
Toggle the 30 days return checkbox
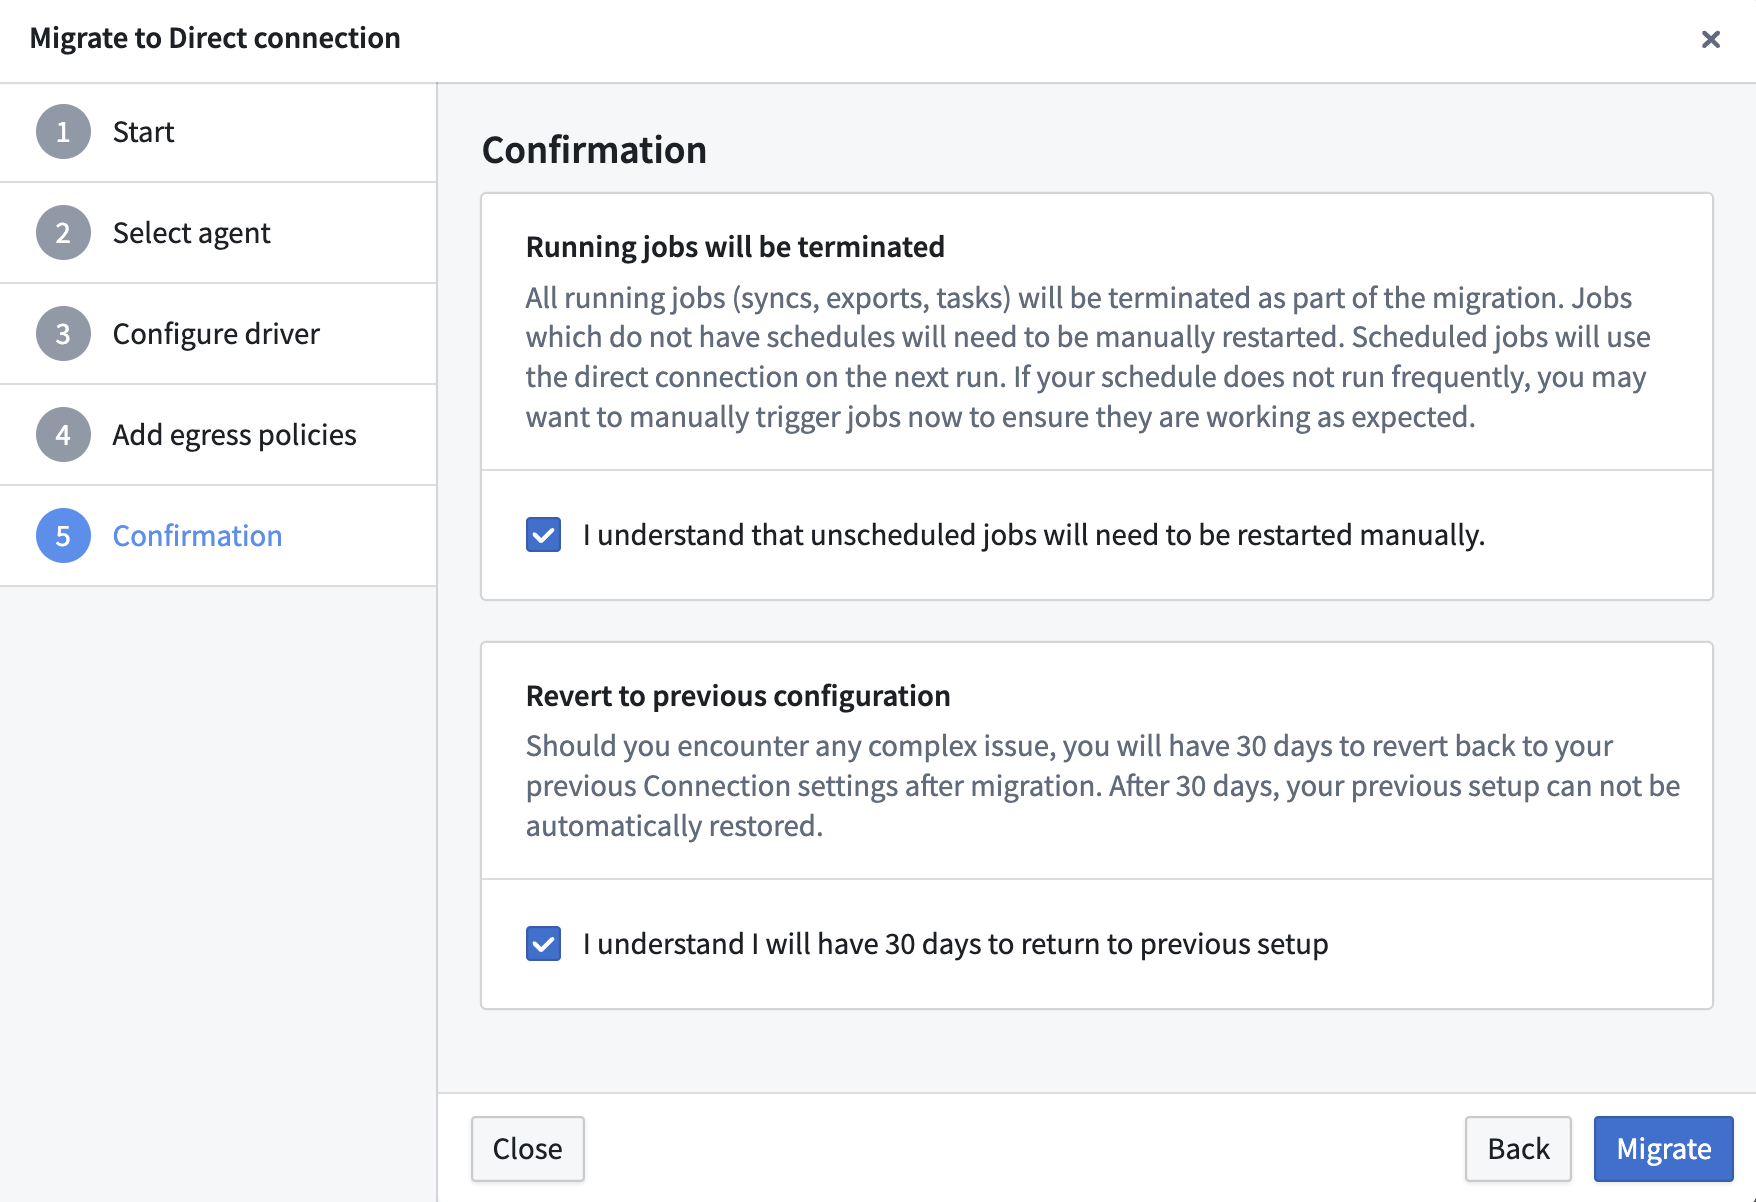[543, 944]
